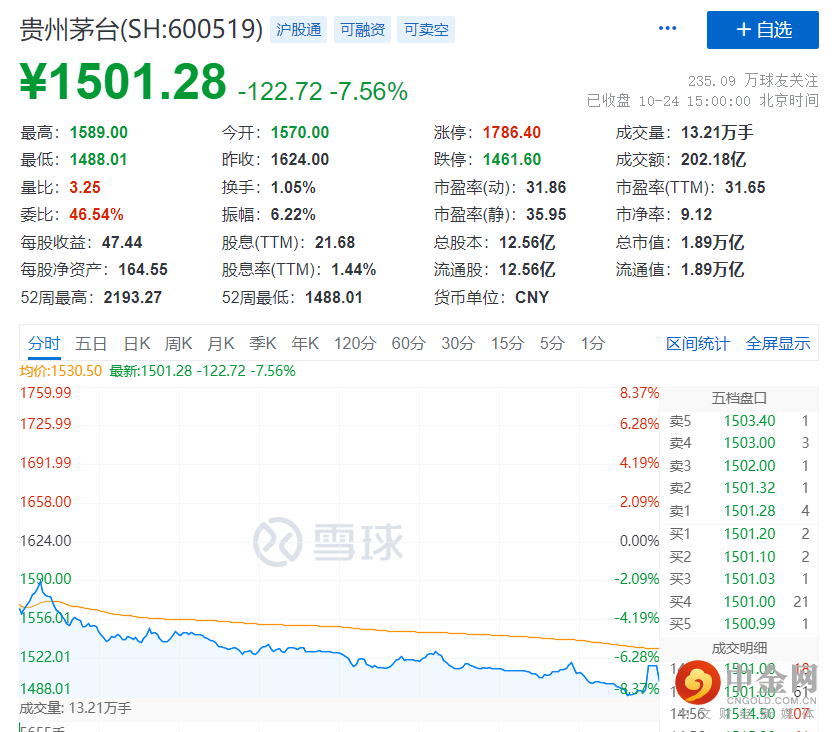Image resolution: width=832 pixels, height=732 pixels.
Task: Switch to the 月K chart tab
Action: (x=221, y=344)
